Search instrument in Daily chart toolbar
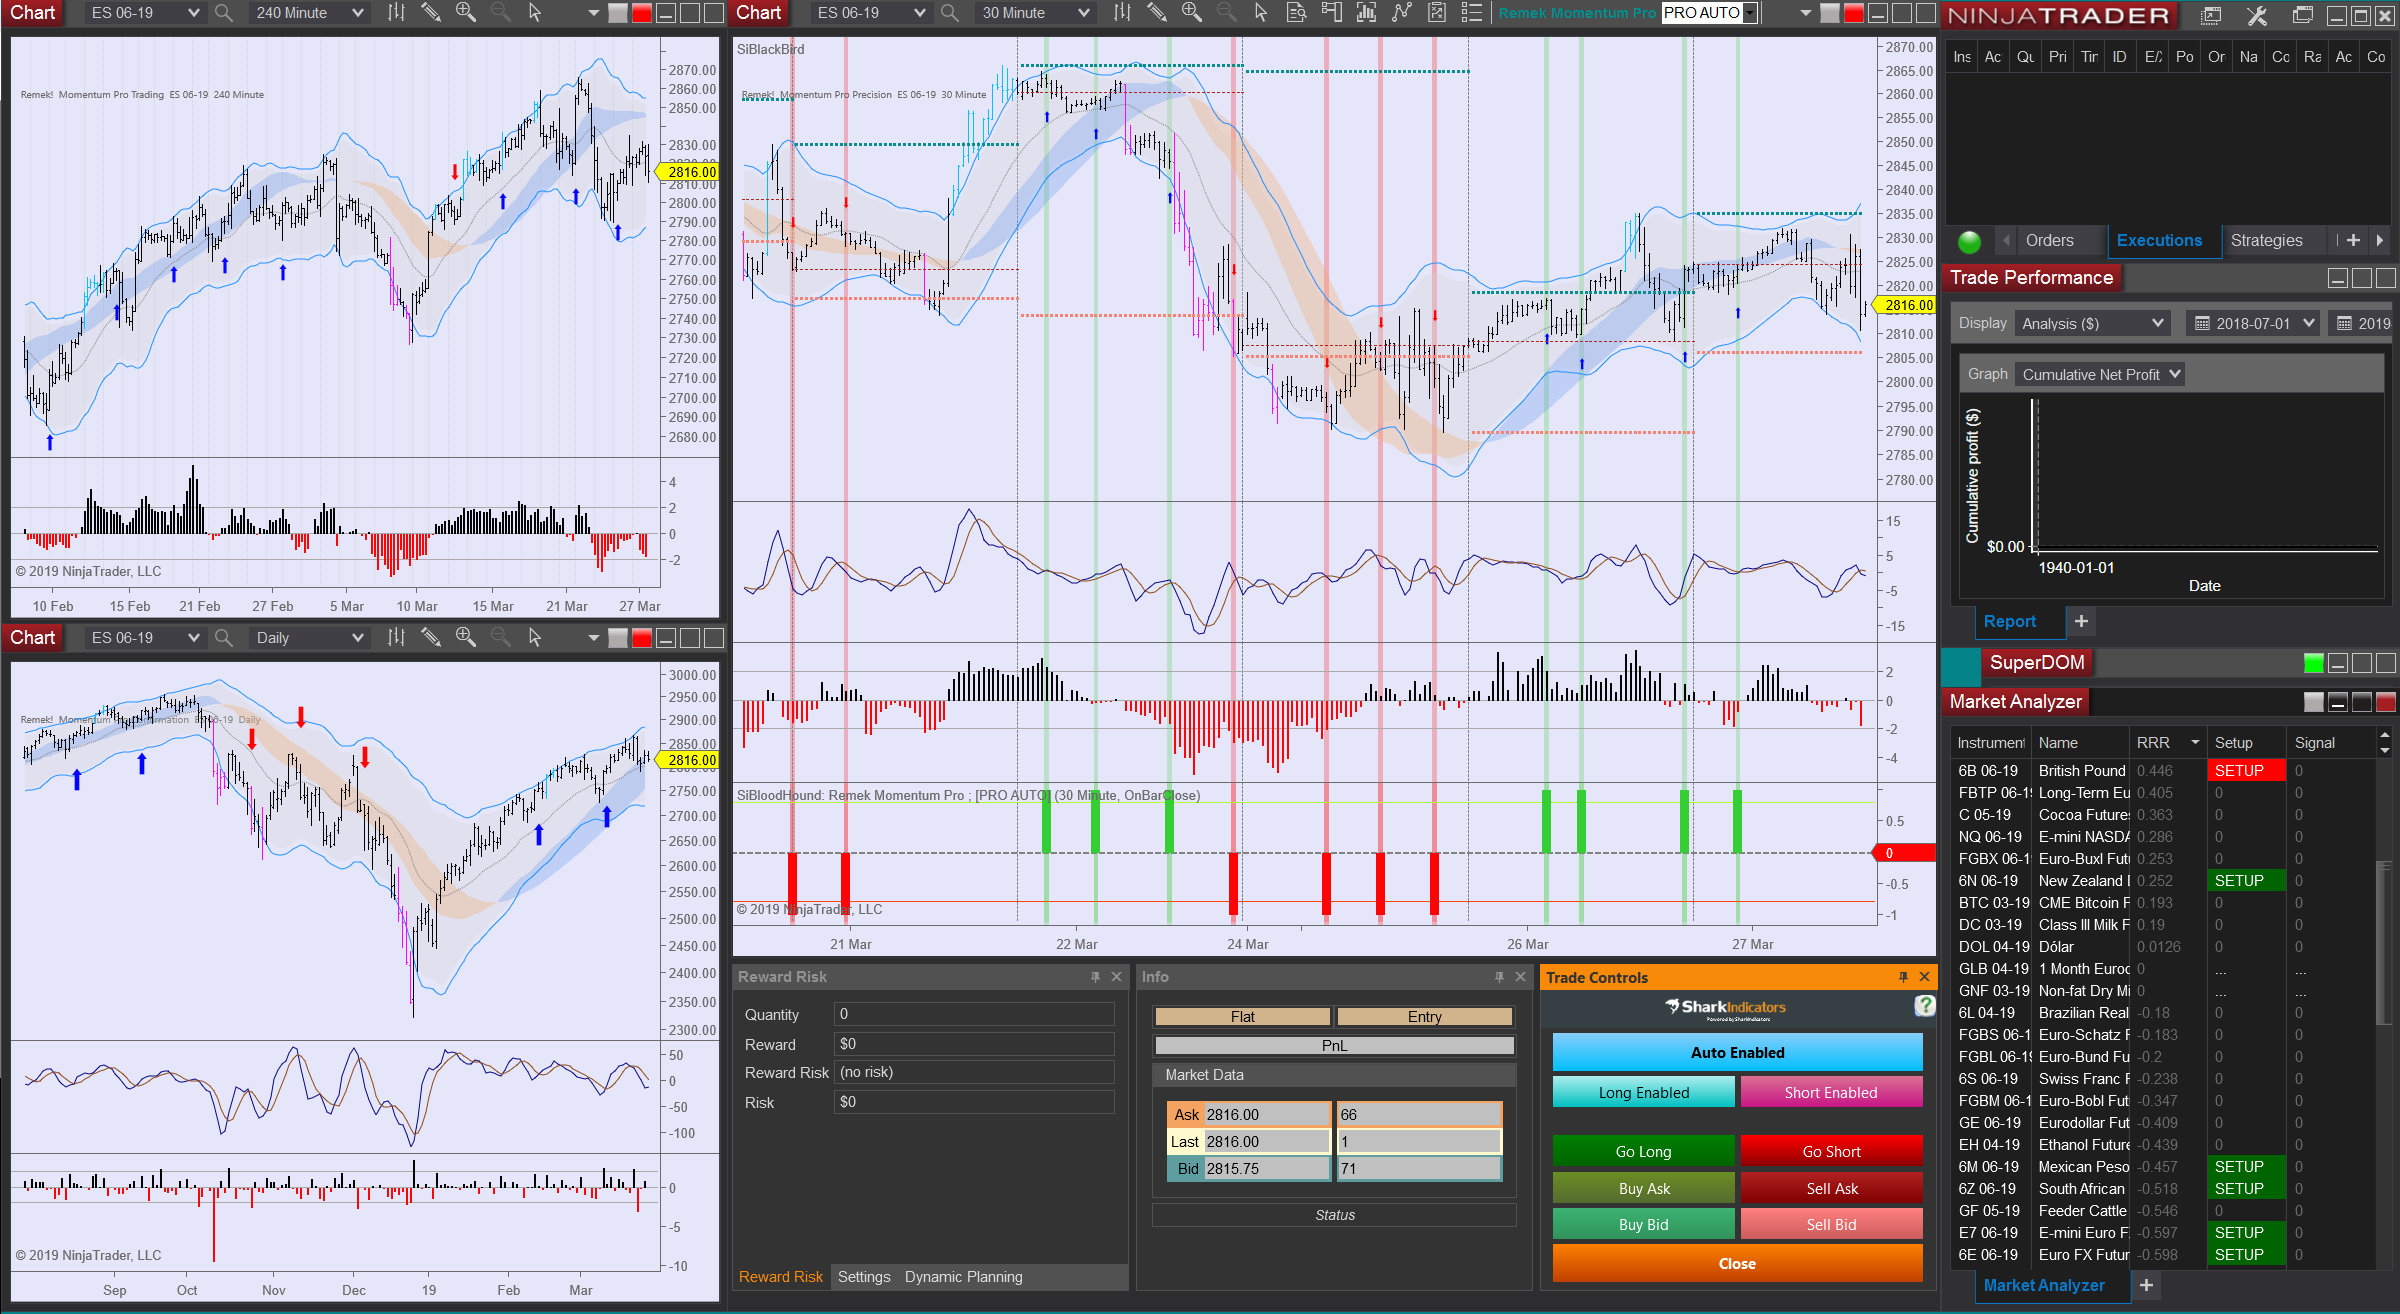 224,637
